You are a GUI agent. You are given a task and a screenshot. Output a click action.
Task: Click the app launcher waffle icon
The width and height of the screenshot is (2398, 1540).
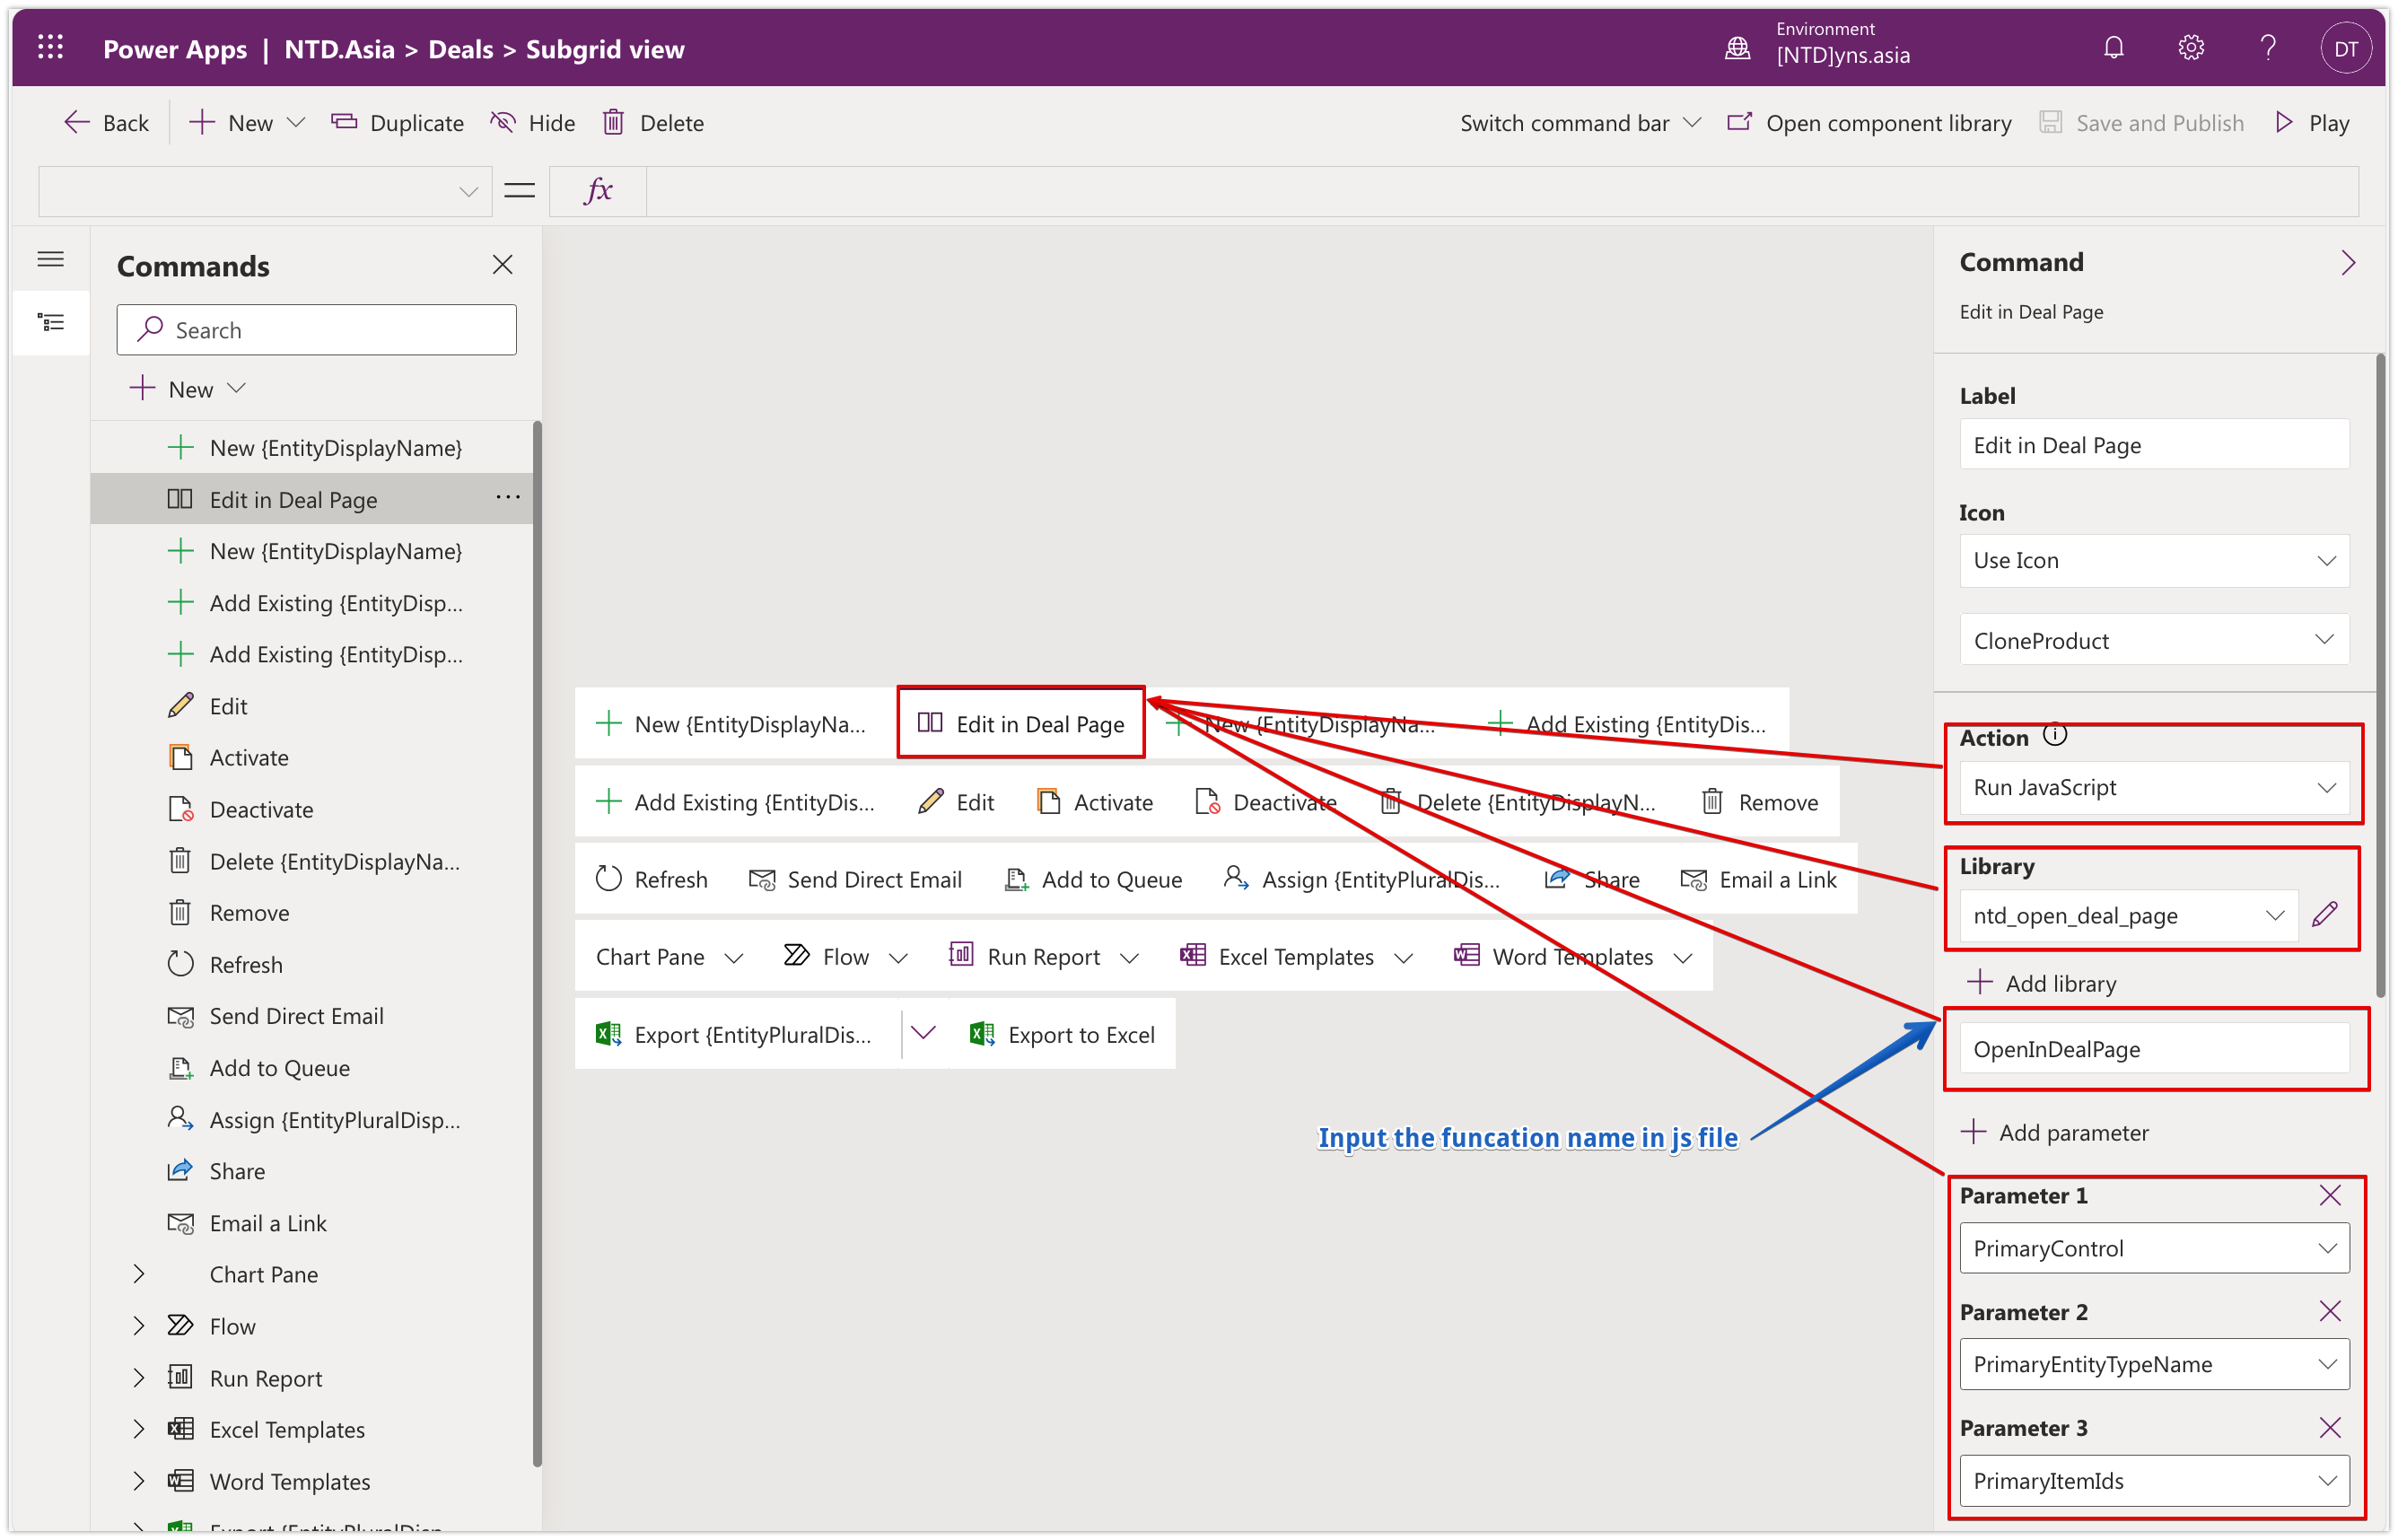click(x=50, y=48)
